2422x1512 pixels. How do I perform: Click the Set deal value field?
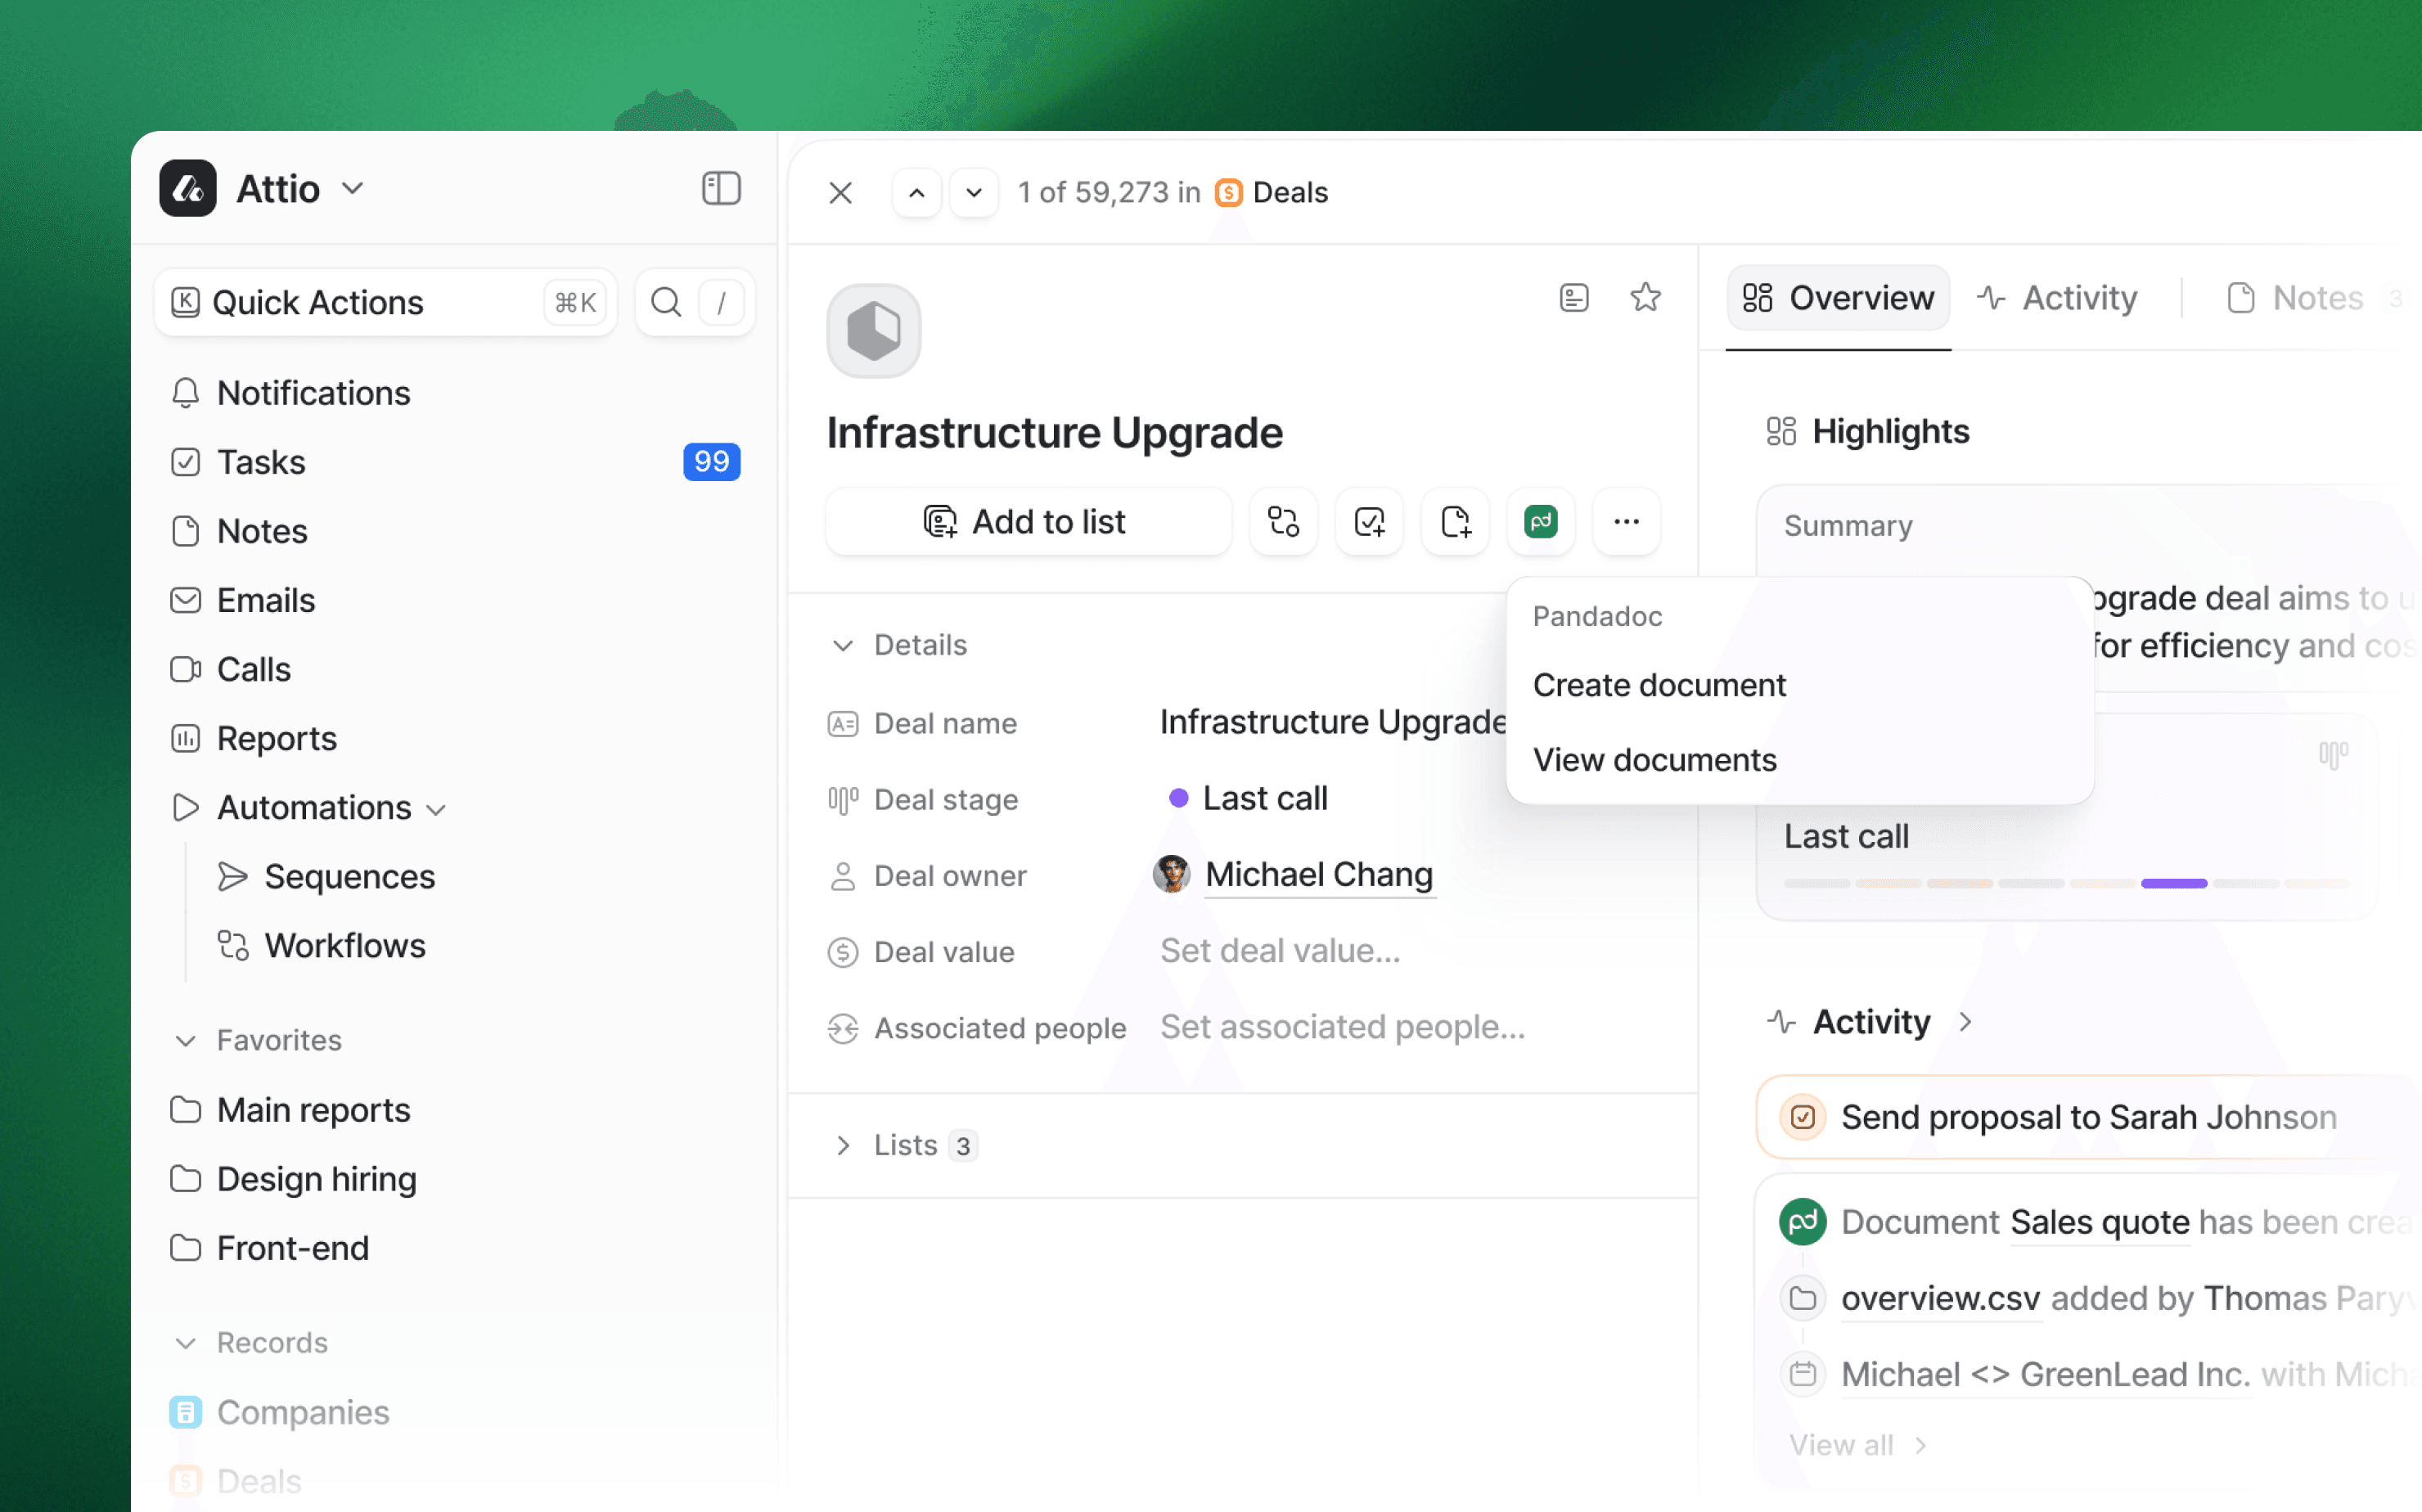pos(1280,951)
